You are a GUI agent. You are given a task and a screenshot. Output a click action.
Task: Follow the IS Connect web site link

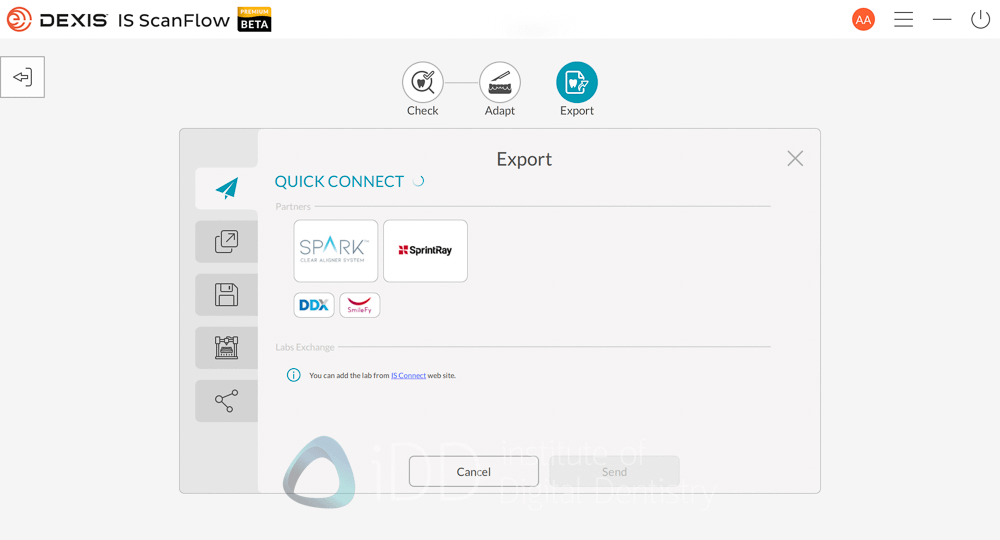click(408, 376)
